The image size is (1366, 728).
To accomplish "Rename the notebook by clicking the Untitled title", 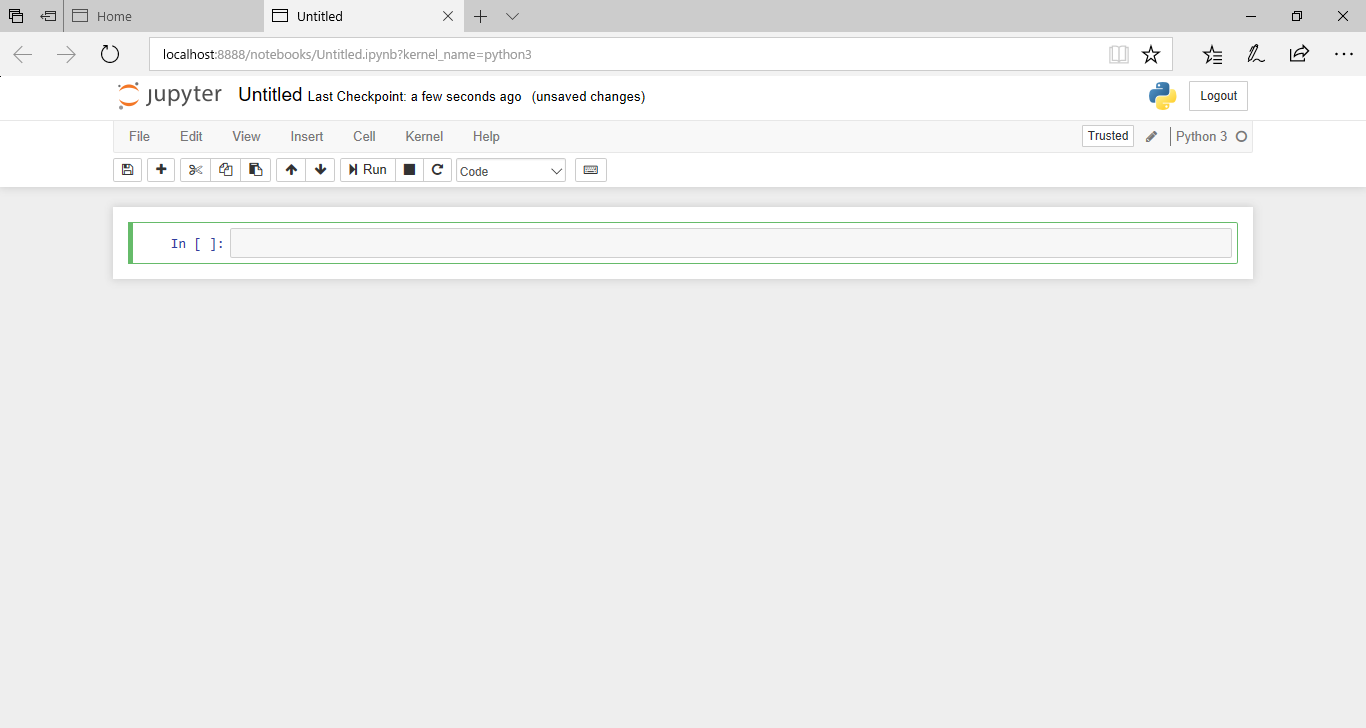I will coord(269,94).
